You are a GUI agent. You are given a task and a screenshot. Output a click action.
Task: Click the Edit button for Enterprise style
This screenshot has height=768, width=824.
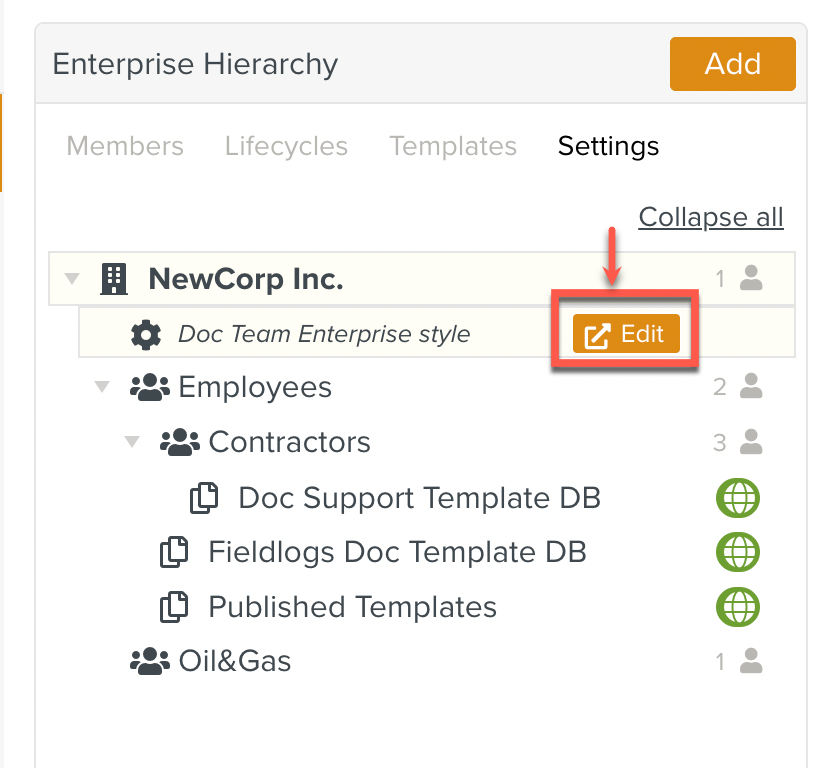[x=626, y=334]
